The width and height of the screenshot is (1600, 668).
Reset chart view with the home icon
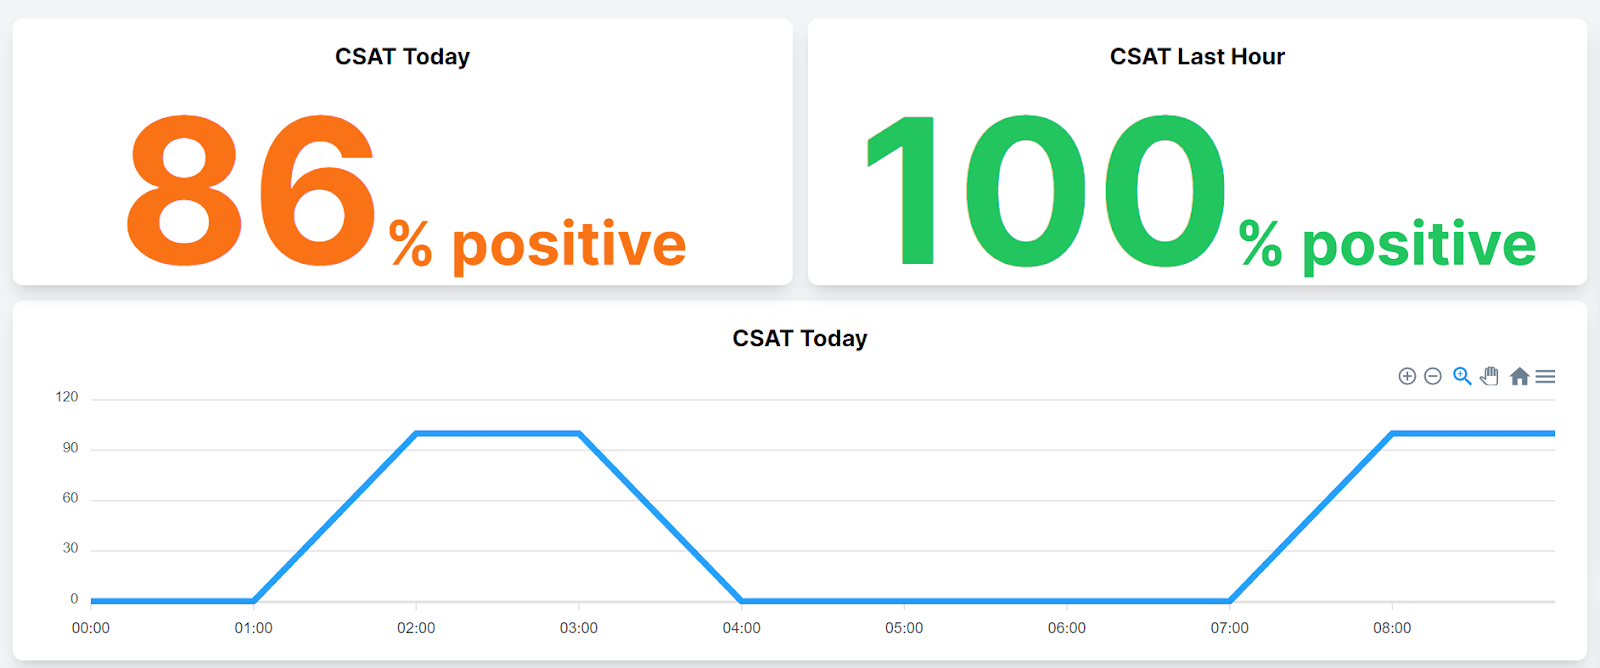coord(1521,376)
